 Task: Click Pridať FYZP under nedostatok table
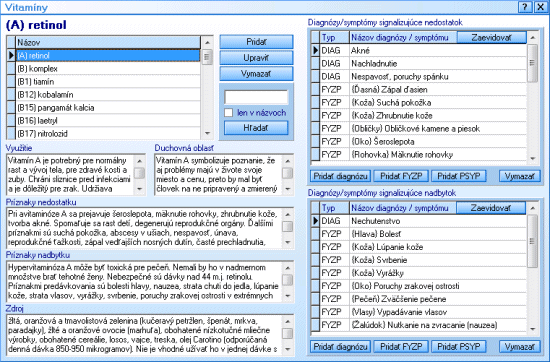[401, 176]
